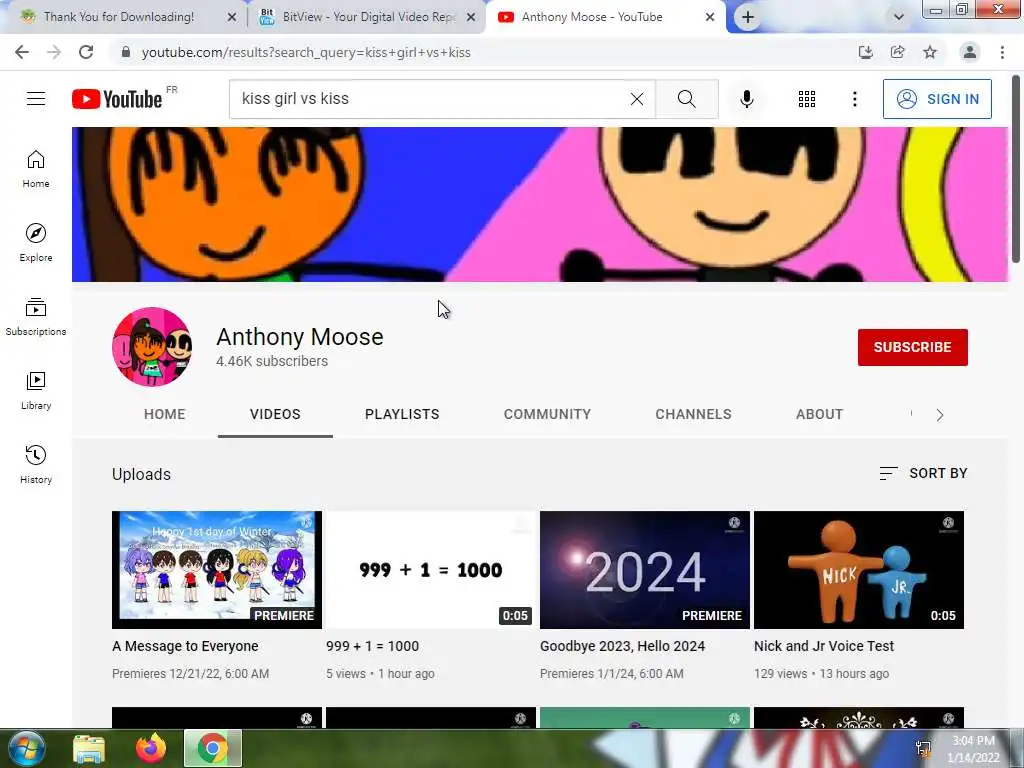The width and height of the screenshot is (1024, 768).
Task: Click the browser address bar URL
Action: coord(306,52)
